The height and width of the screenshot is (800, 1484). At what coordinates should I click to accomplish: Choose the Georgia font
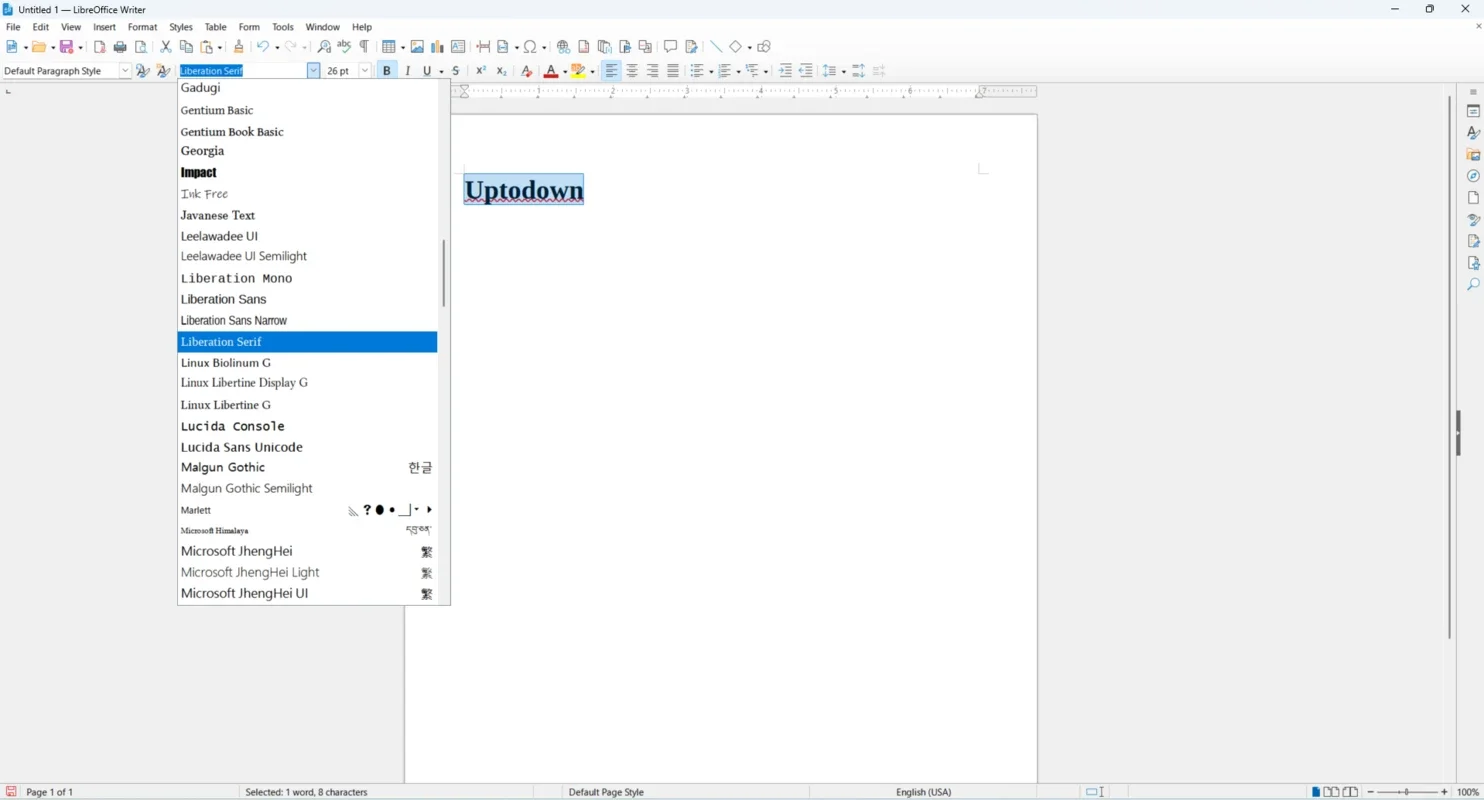(x=202, y=151)
